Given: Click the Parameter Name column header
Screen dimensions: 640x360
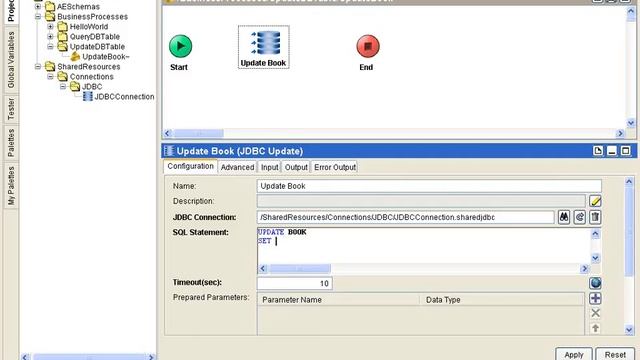Looking at the screenshot, I should pyautogui.click(x=338, y=300).
